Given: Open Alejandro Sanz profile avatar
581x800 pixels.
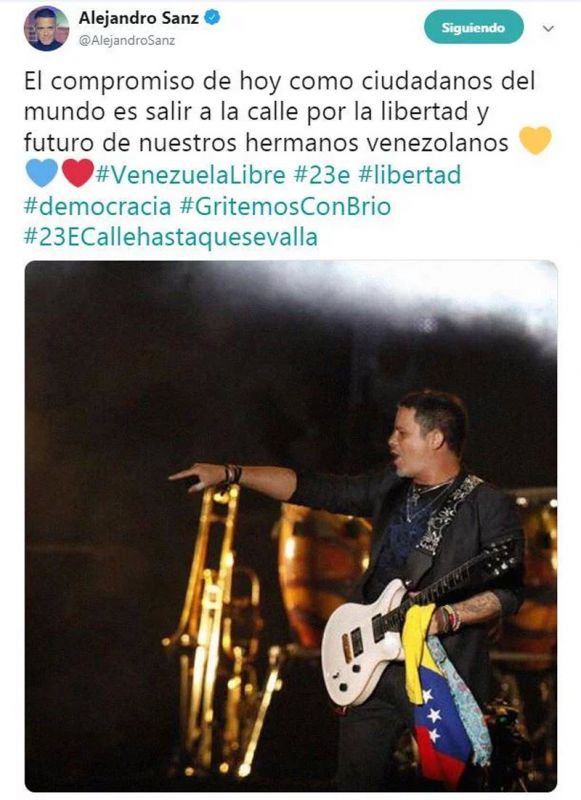Looking at the screenshot, I should pyautogui.click(x=46, y=28).
